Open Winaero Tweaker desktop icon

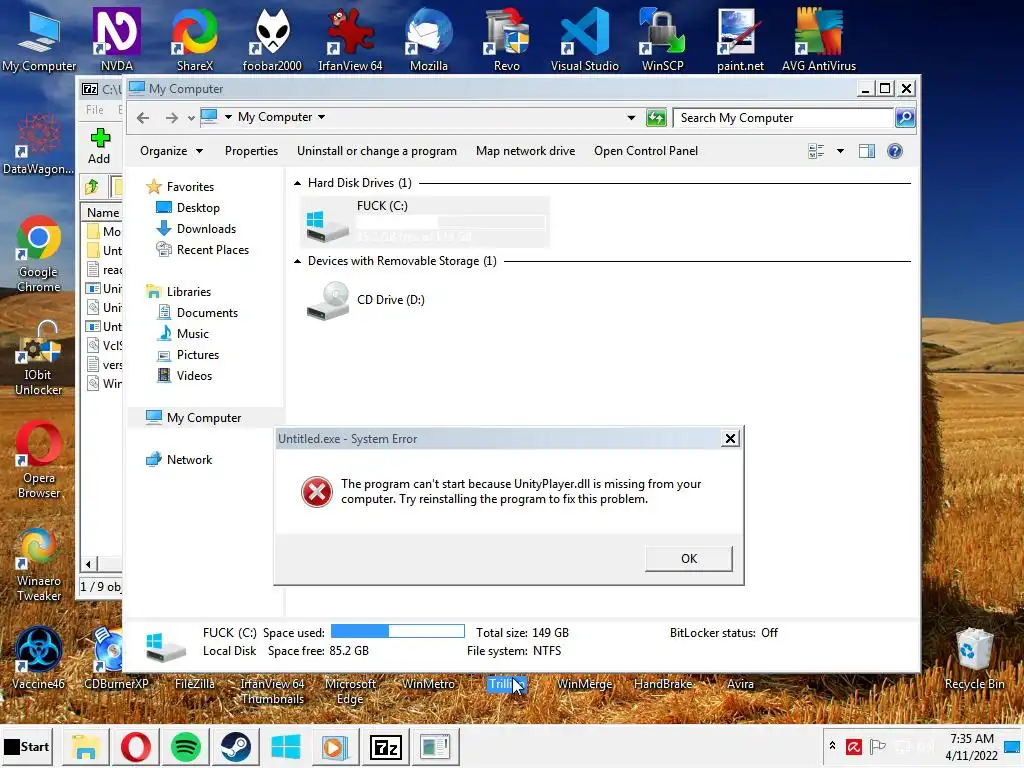click(39, 564)
